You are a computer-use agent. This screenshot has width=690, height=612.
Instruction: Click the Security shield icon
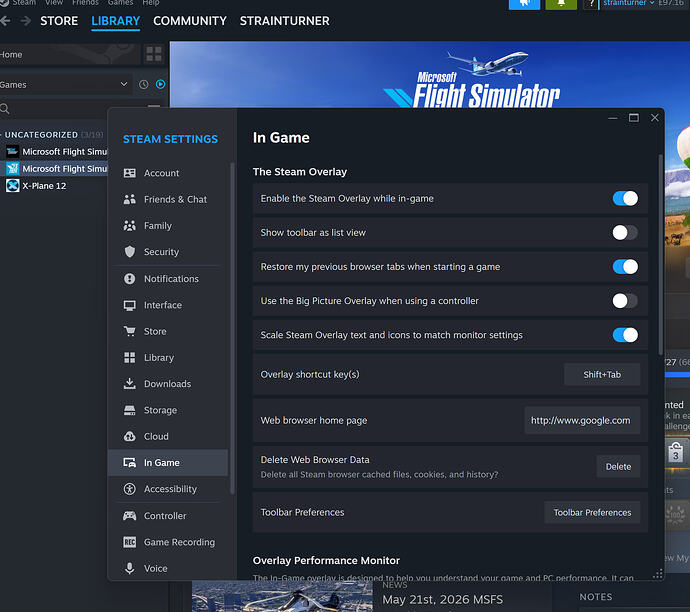129,252
